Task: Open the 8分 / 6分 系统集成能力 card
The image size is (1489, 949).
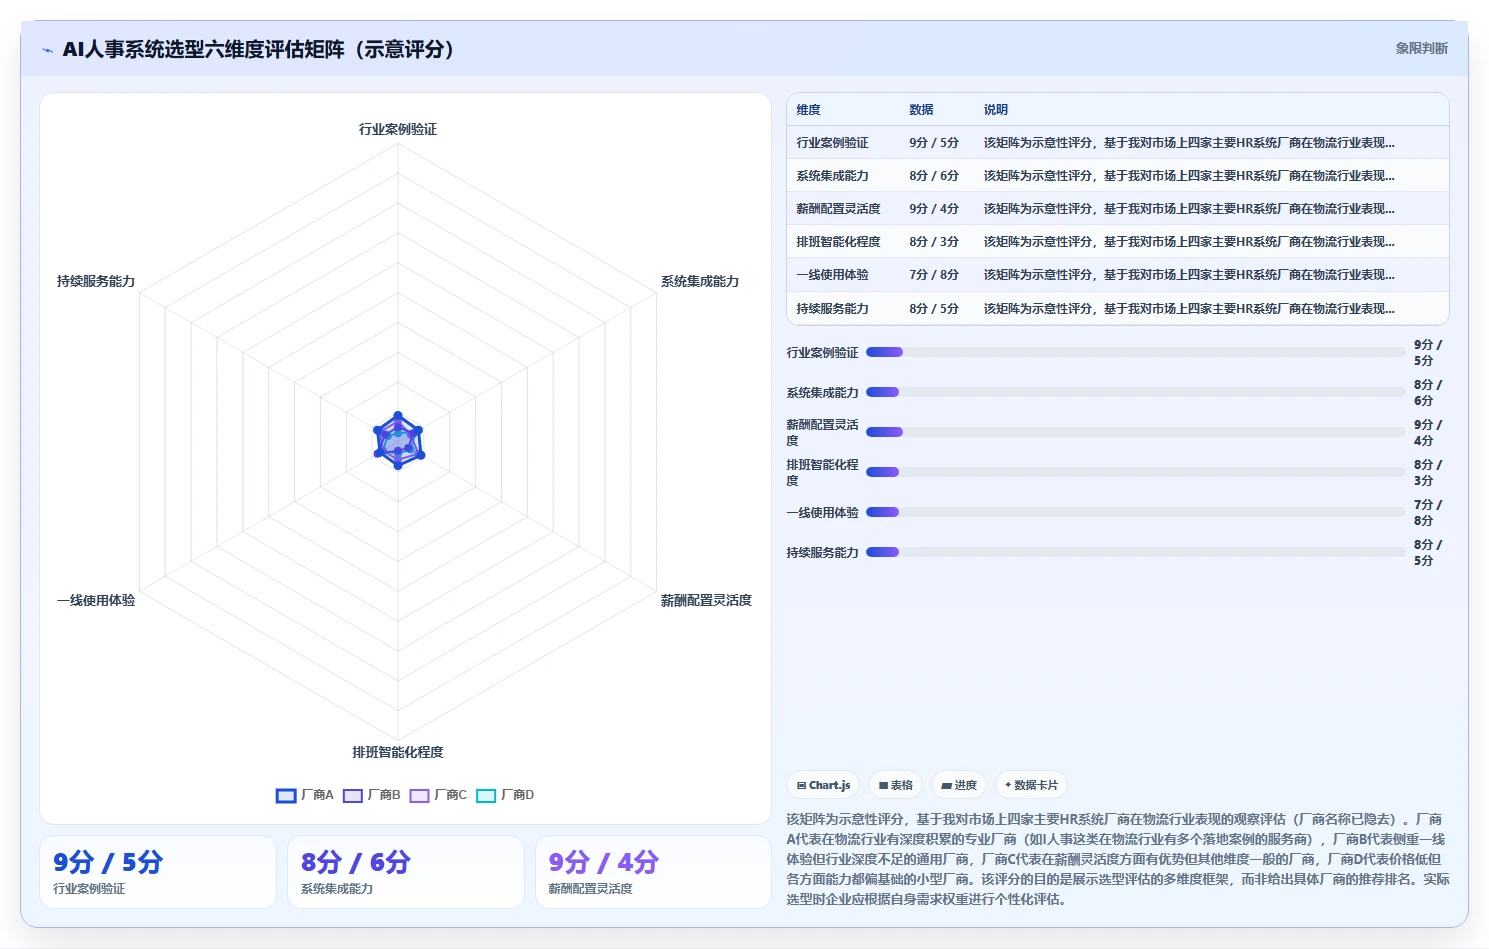Action: [x=406, y=872]
